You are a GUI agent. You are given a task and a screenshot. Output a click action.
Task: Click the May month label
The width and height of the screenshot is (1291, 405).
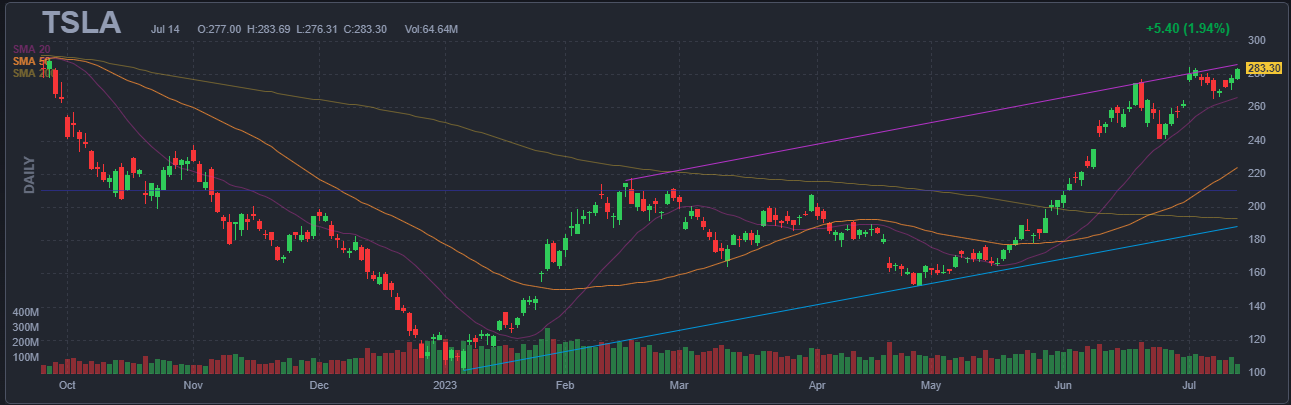click(x=931, y=384)
